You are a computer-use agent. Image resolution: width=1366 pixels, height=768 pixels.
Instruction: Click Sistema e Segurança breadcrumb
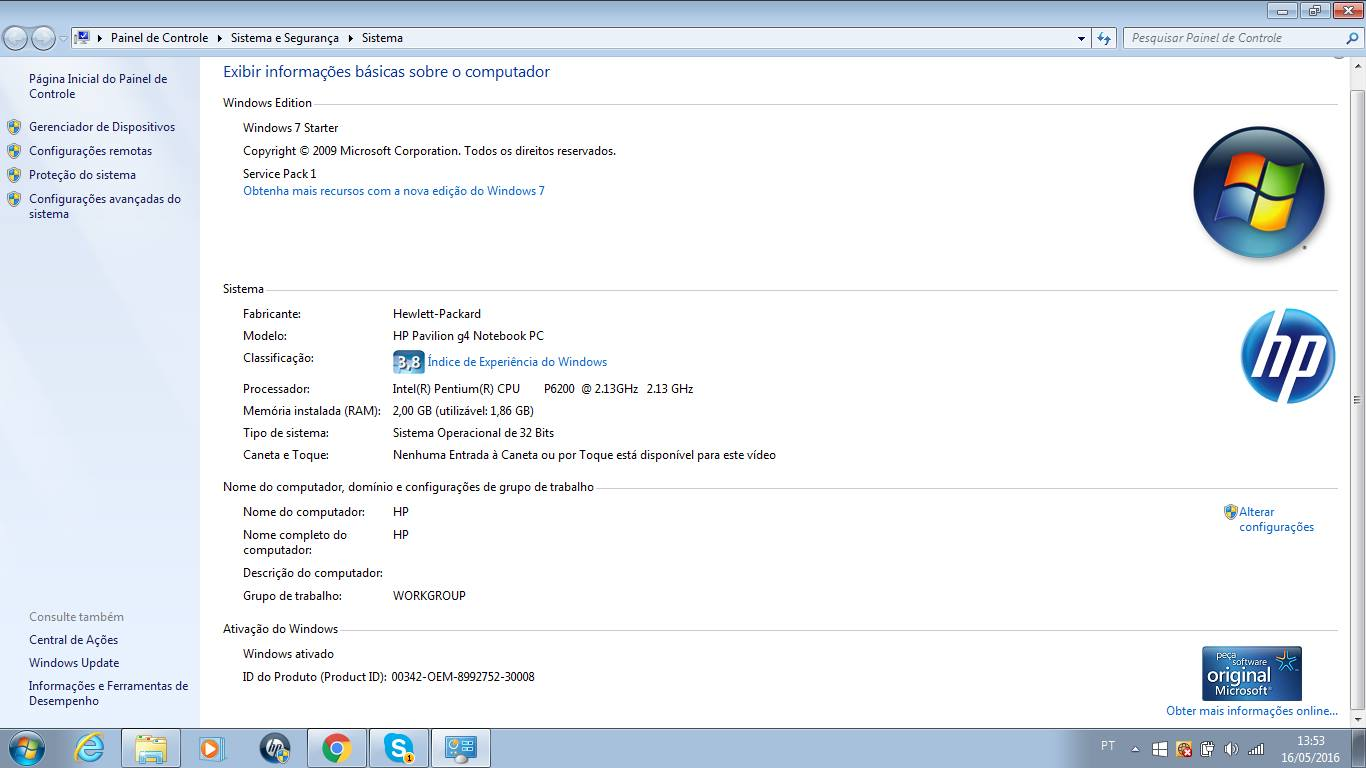(x=284, y=38)
